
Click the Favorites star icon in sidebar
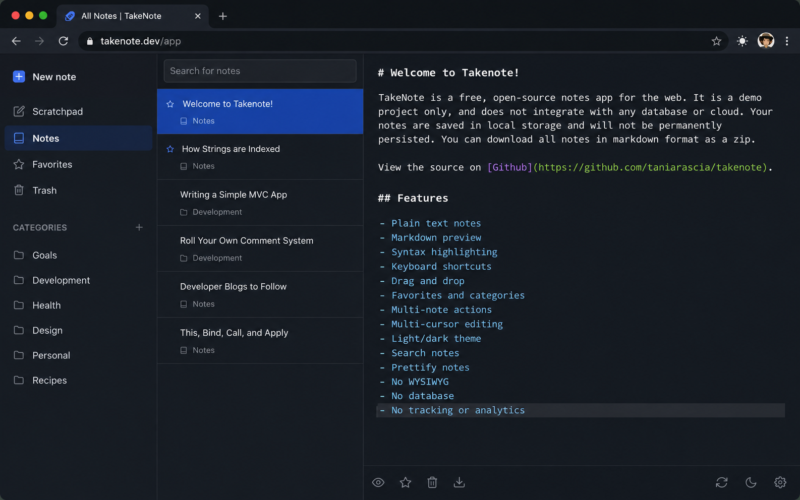point(19,164)
